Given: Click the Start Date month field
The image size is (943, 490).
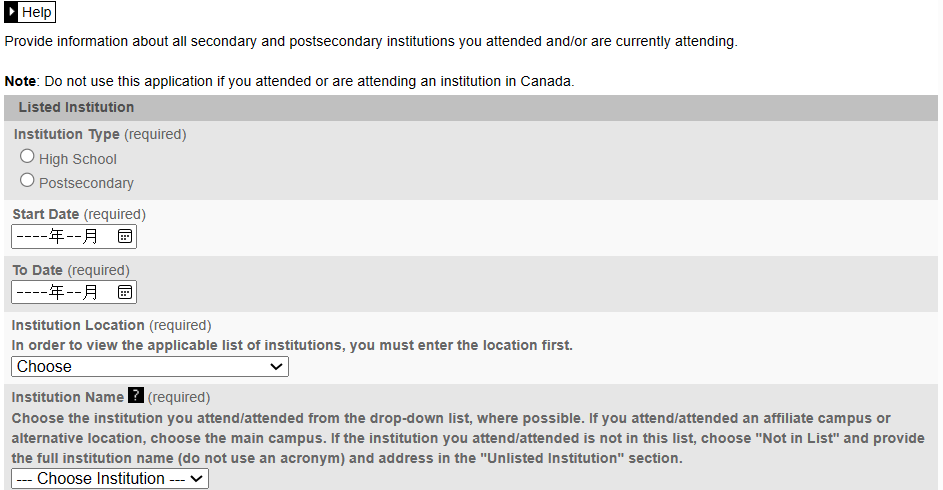Looking at the screenshot, I should point(74,236).
